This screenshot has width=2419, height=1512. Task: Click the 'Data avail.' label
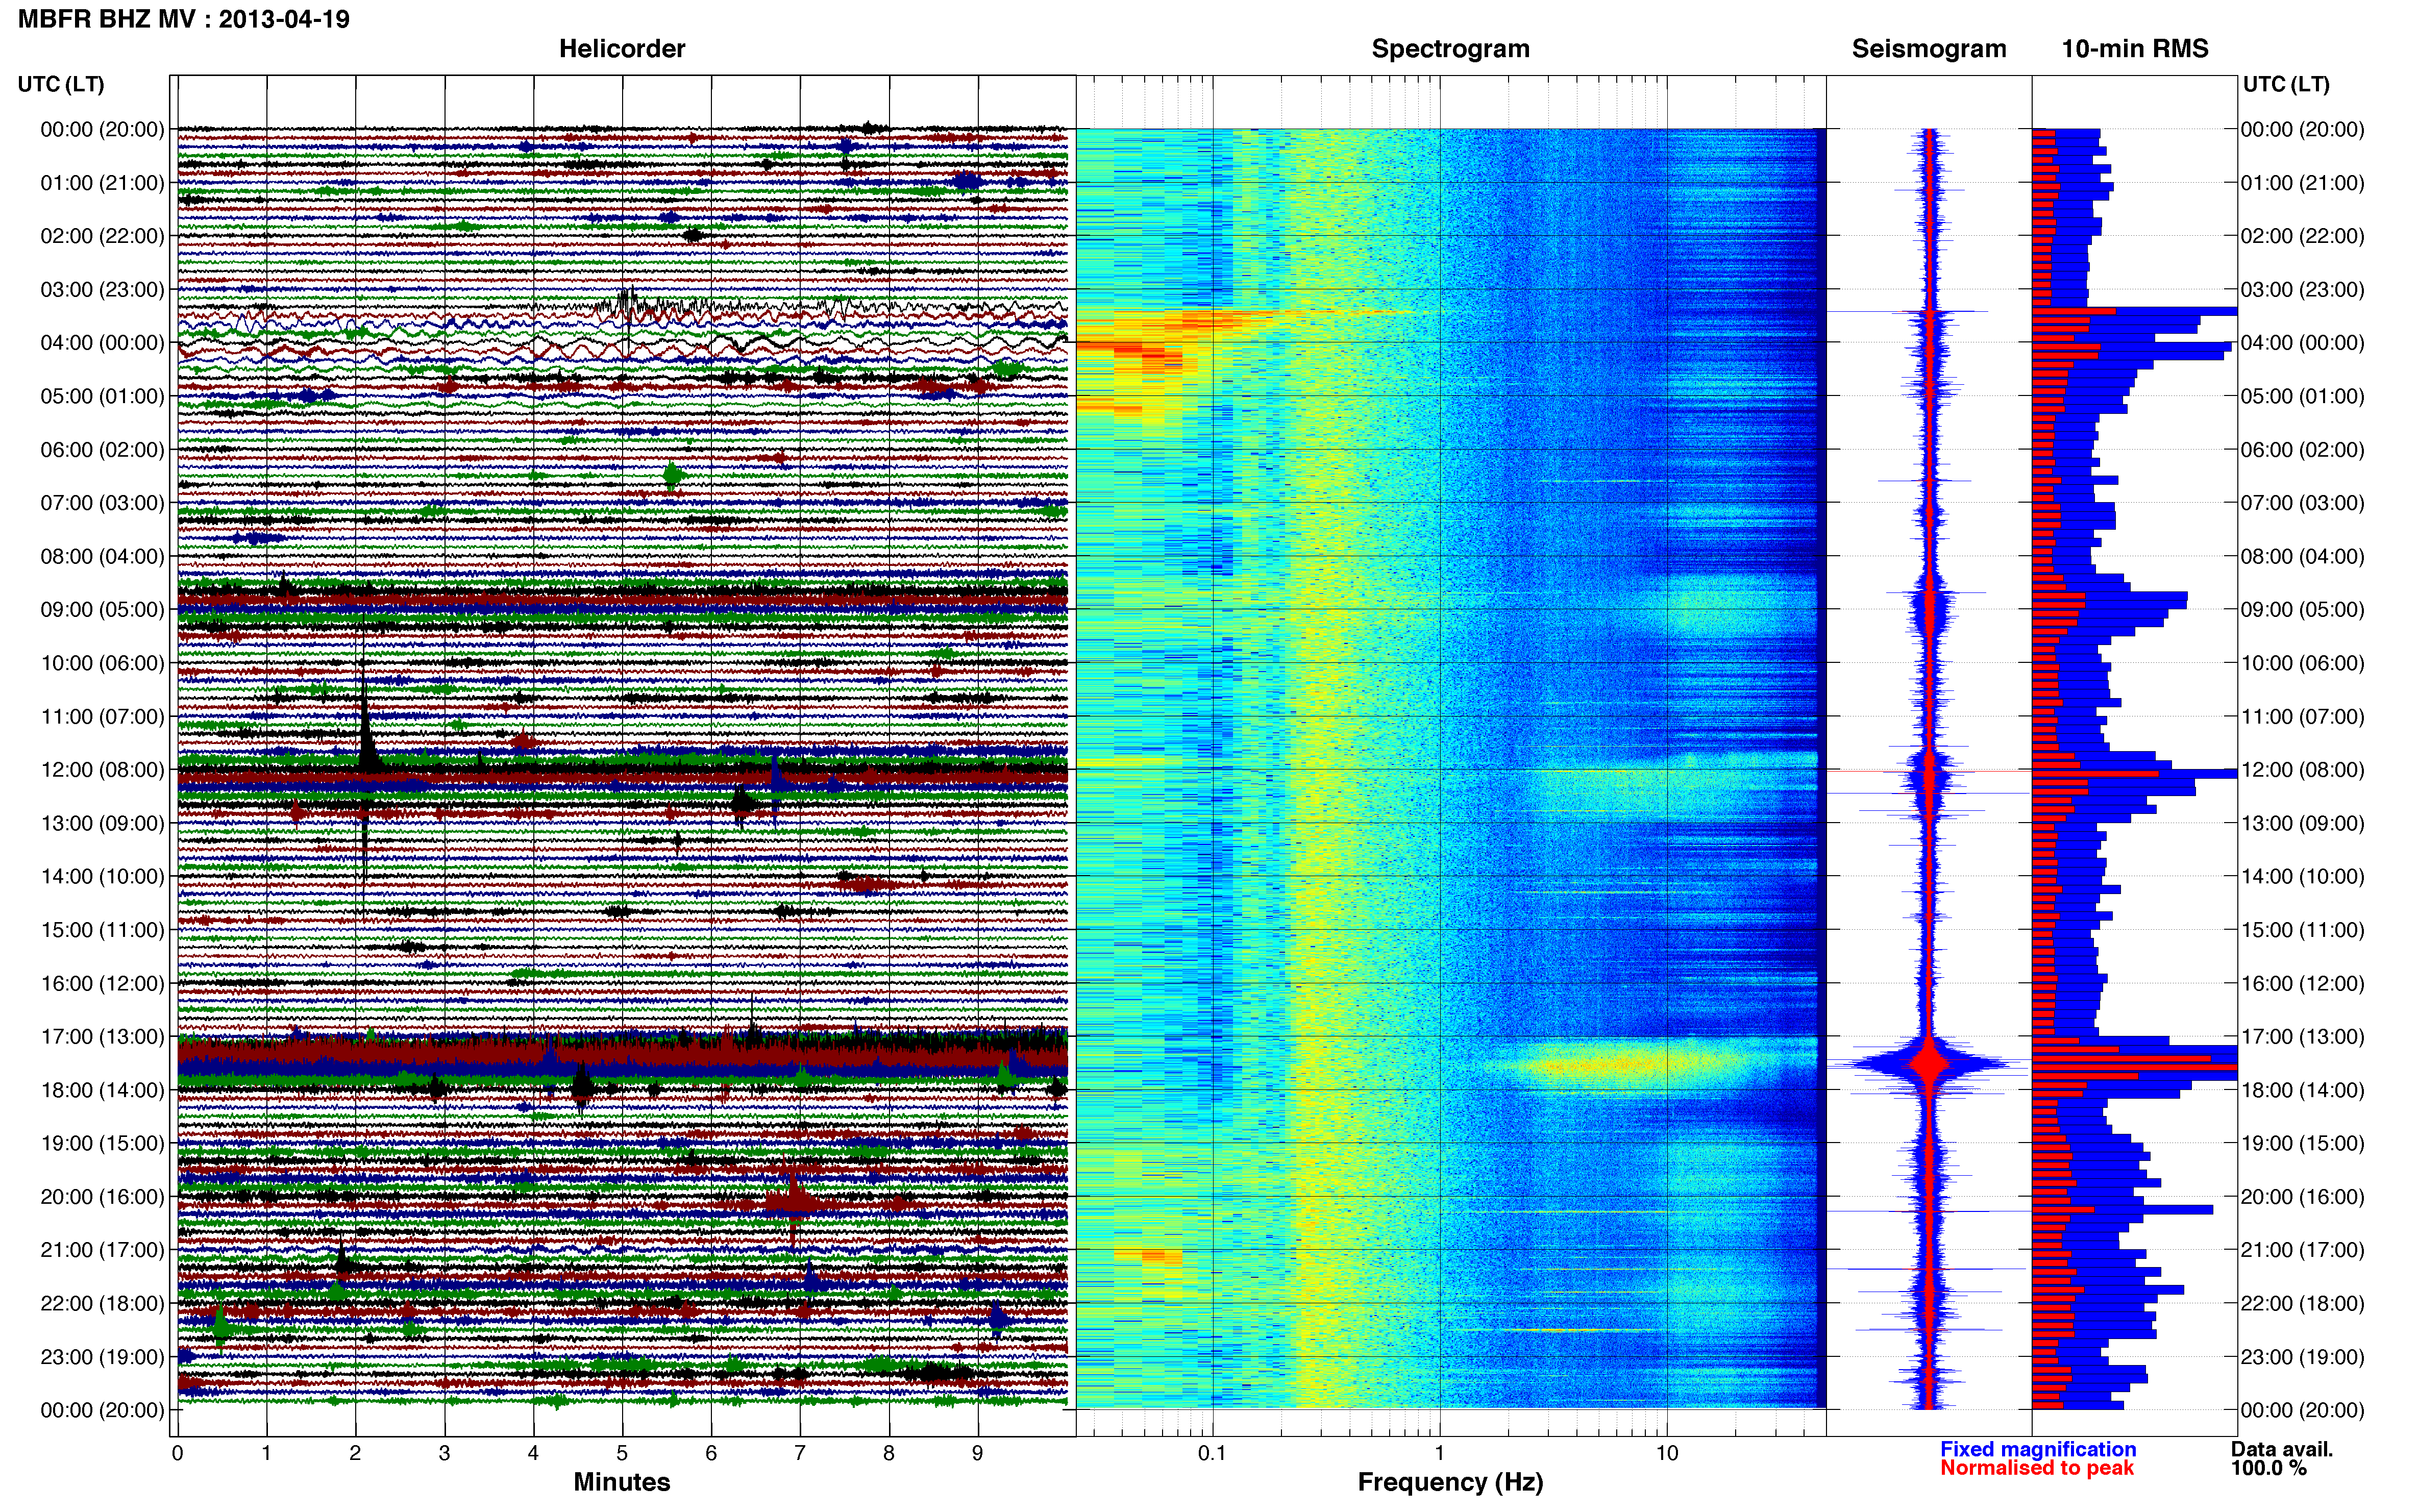(2282, 1449)
